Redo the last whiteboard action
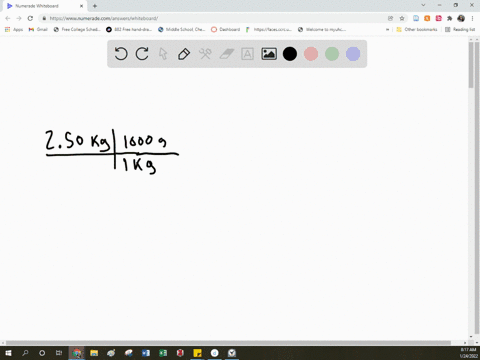This screenshot has height=360, width=480. click(x=142, y=54)
